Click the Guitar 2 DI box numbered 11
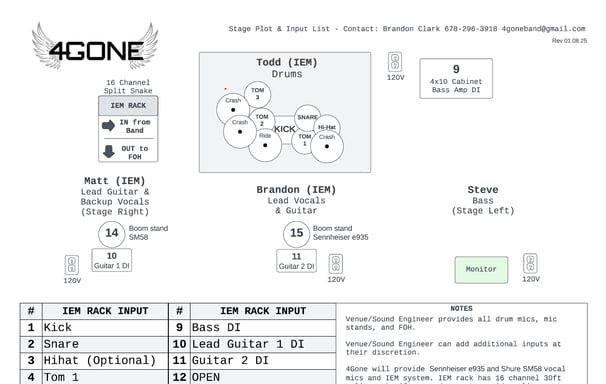606x384 pixels. [296, 261]
